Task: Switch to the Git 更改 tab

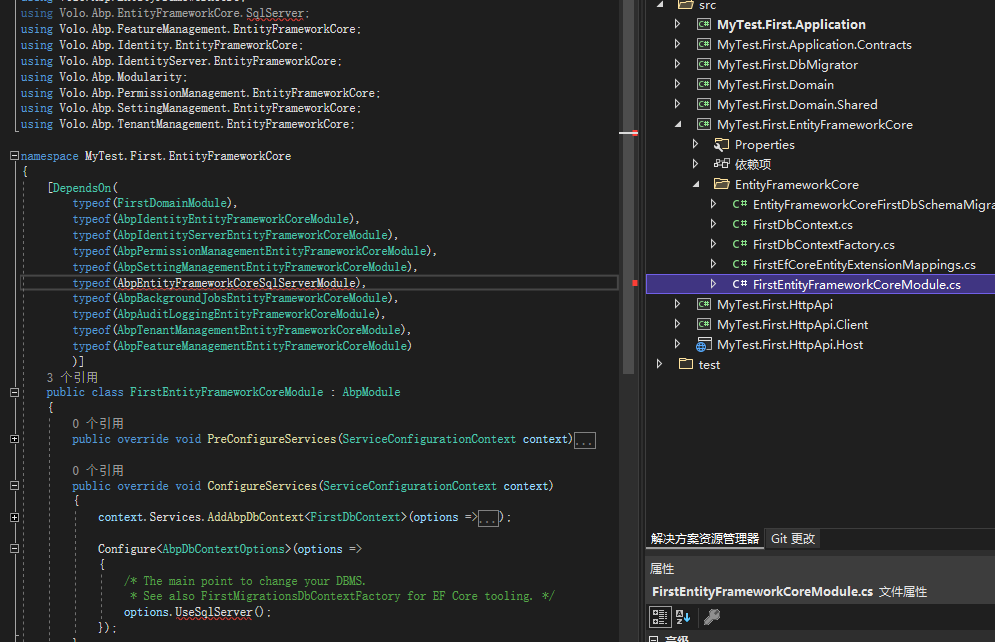Action: (793, 539)
